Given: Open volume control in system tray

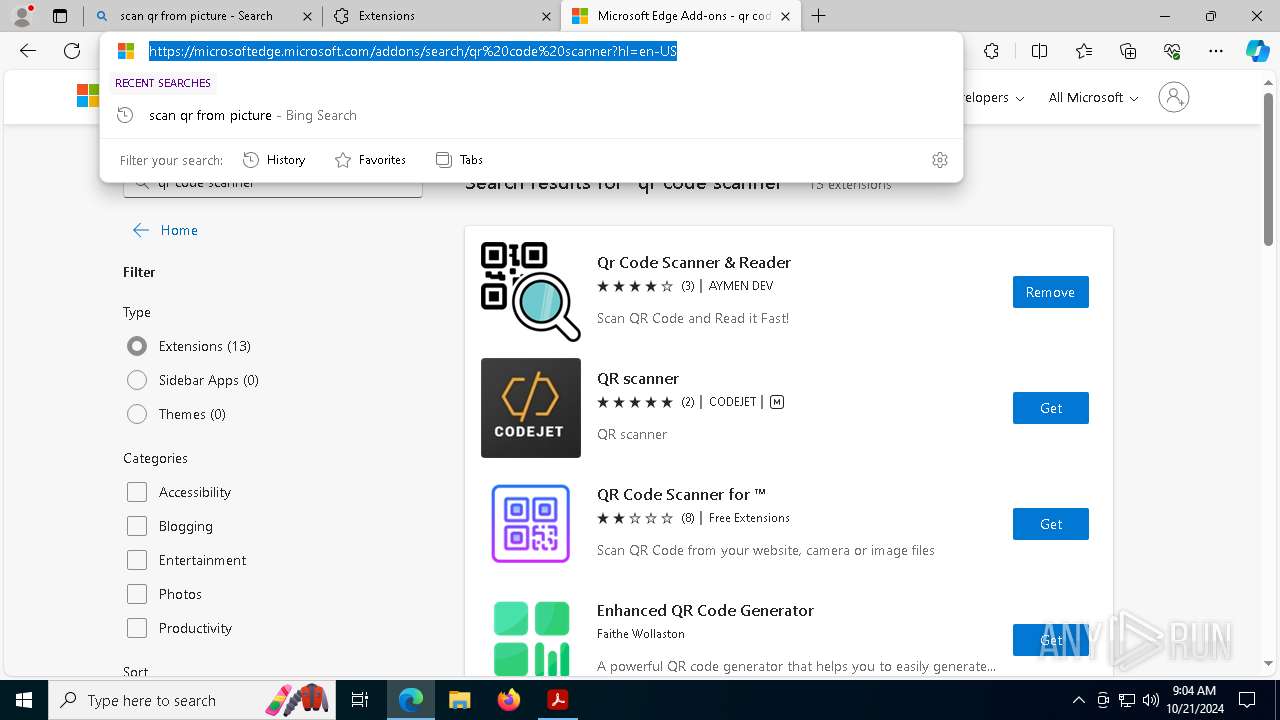Looking at the screenshot, I should coord(1151,700).
